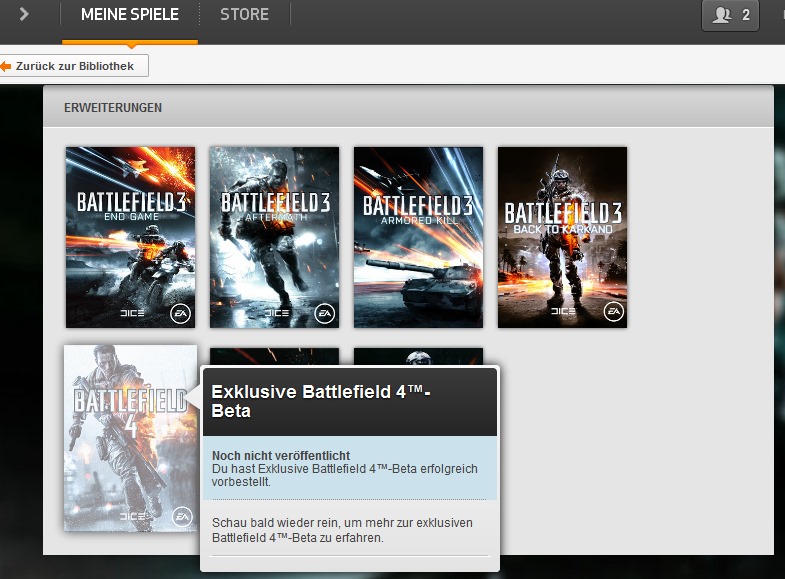Viewport: 785px width, 579px height.
Task: Open Battlefield 3 Aftermath expansion tile
Action: [274, 237]
